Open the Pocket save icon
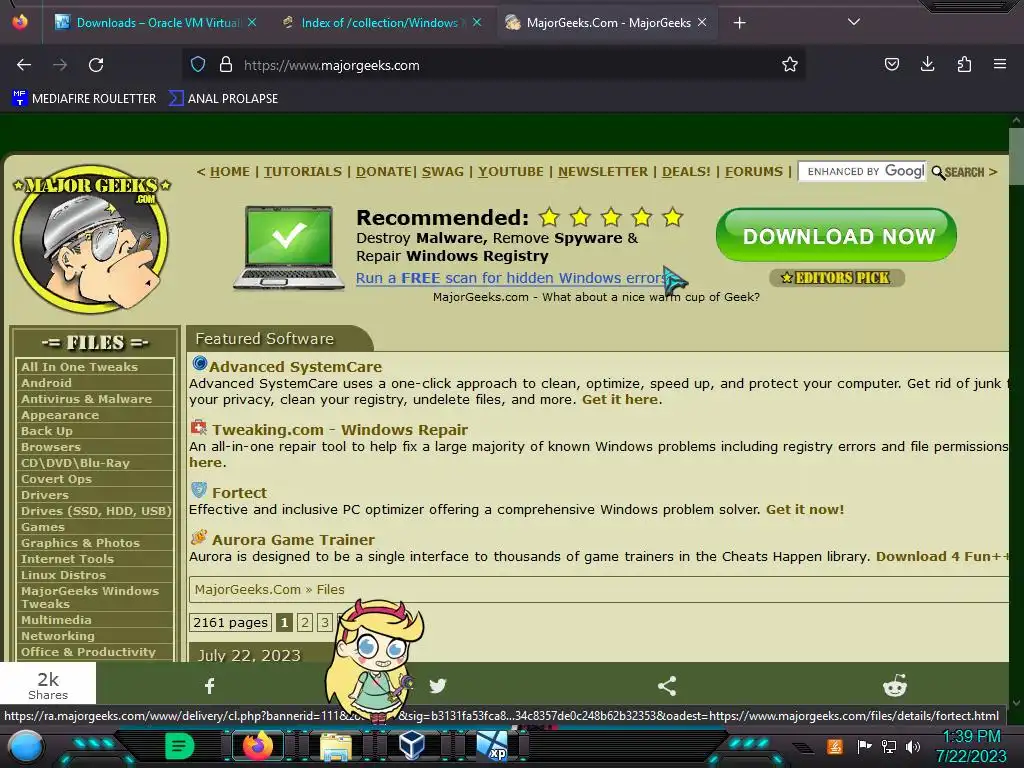The width and height of the screenshot is (1024, 768). point(891,65)
